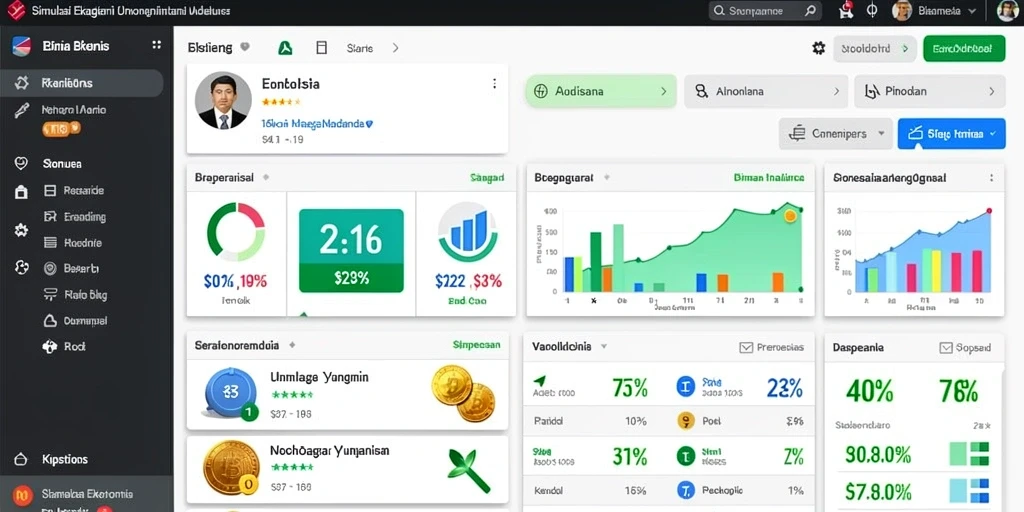Click the shopping cart icon in top bar

tap(846, 10)
